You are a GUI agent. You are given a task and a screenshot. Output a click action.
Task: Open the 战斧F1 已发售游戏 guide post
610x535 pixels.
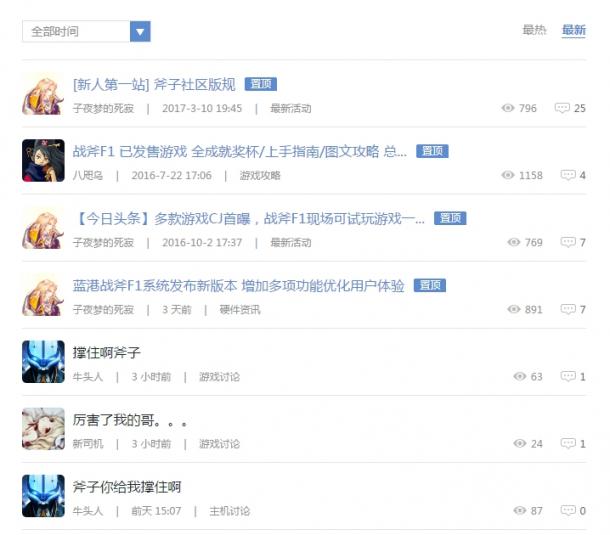click(x=240, y=151)
